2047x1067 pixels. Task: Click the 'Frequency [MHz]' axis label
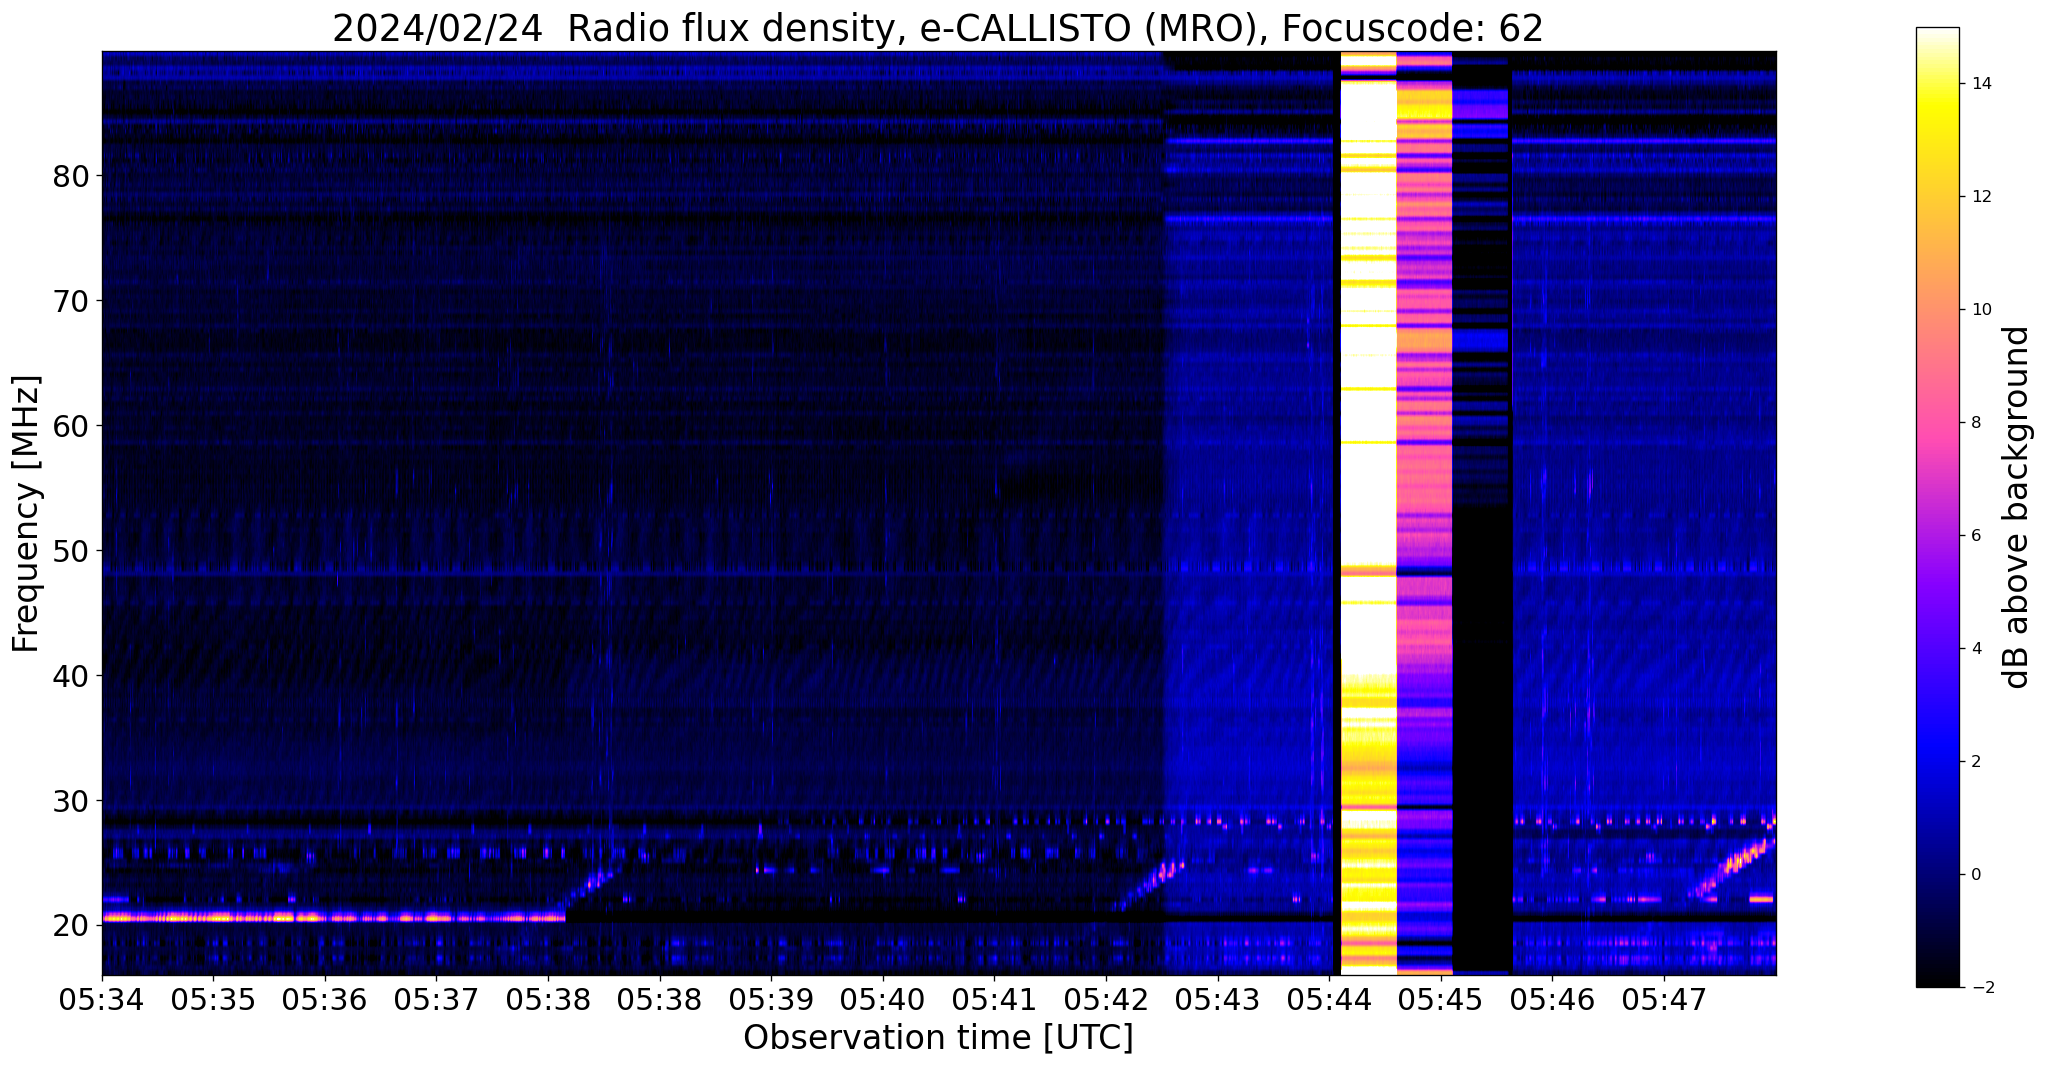[26, 514]
